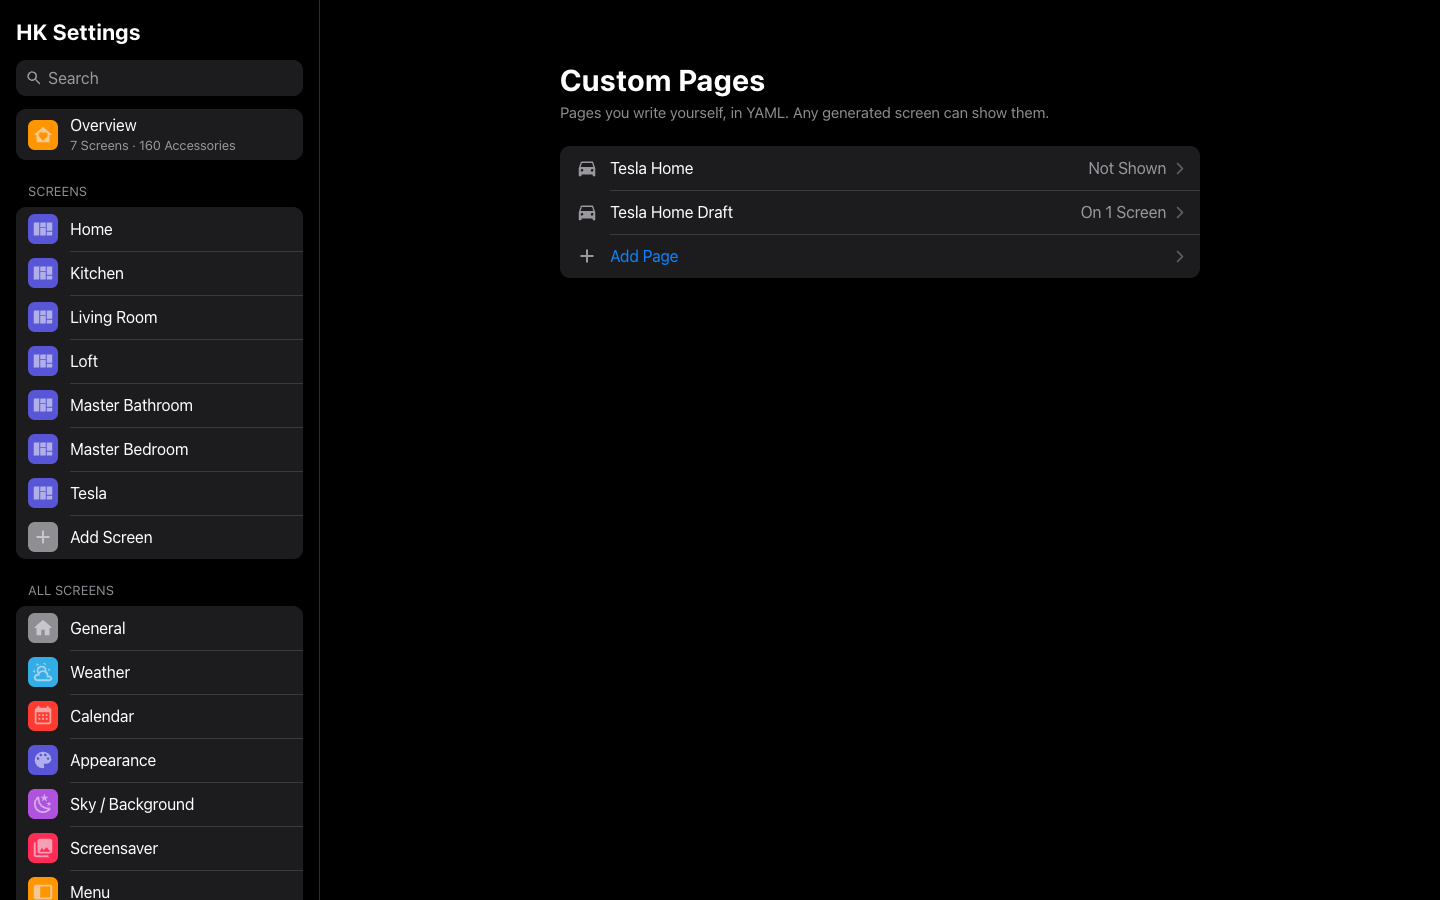Image resolution: width=1440 pixels, height=900 pixels.
Task: Select the Living Room screen icon
Action: click(x=43, y=317)
